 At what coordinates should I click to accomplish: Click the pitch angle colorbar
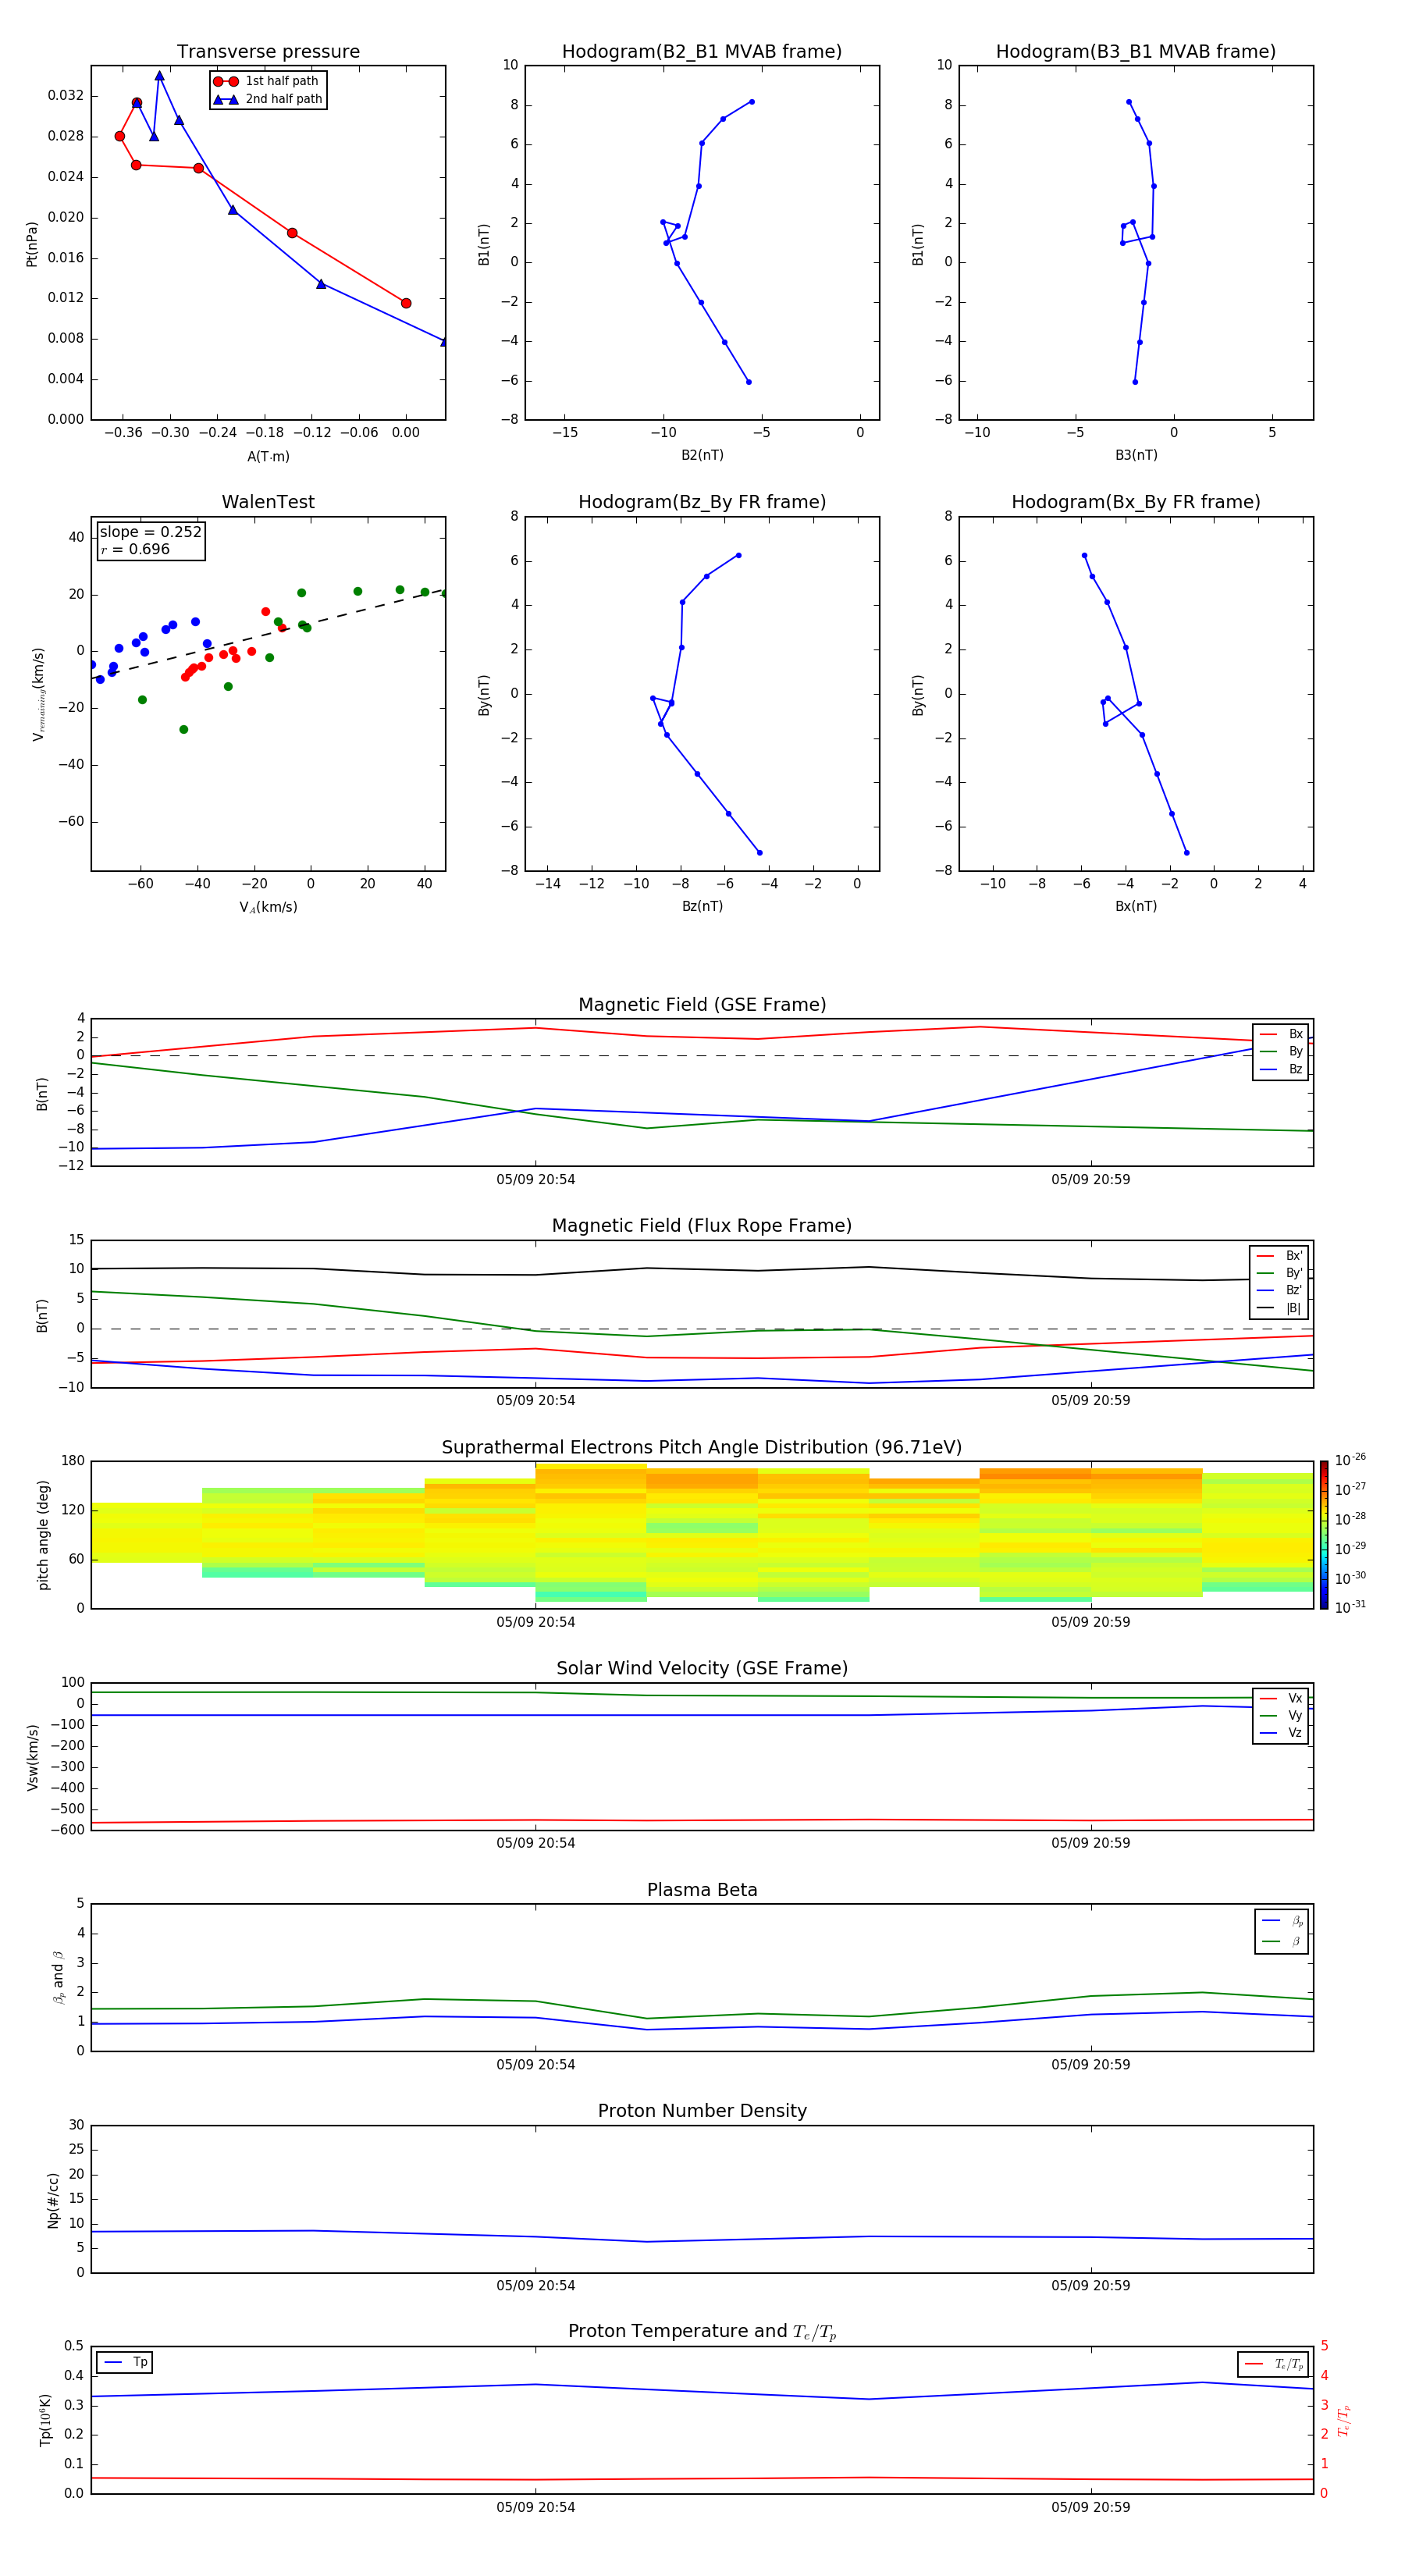click(x=1324, y=1534)
